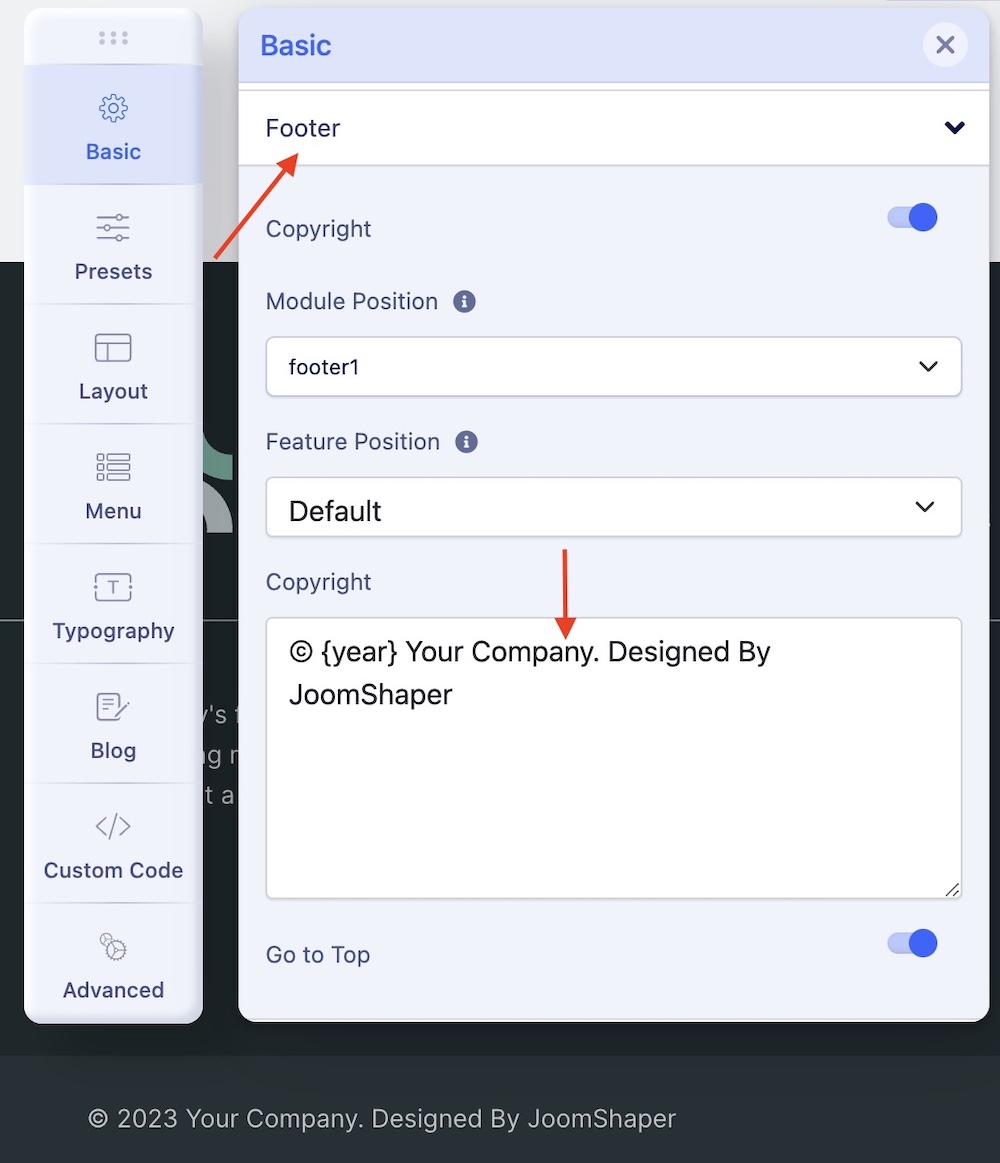Open the Presets sliders icon
Screen dimensions: 1000x1163
[x=113, y=228]
